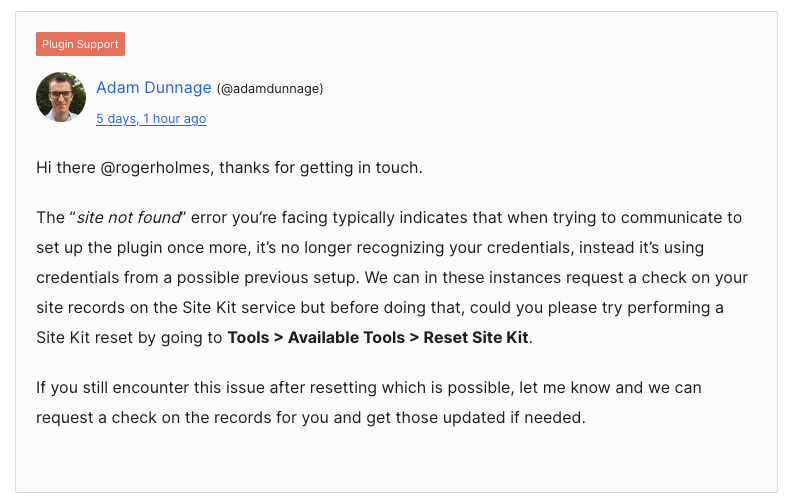
Task: Click the italic site not found text
Action: tap(129, 217)
